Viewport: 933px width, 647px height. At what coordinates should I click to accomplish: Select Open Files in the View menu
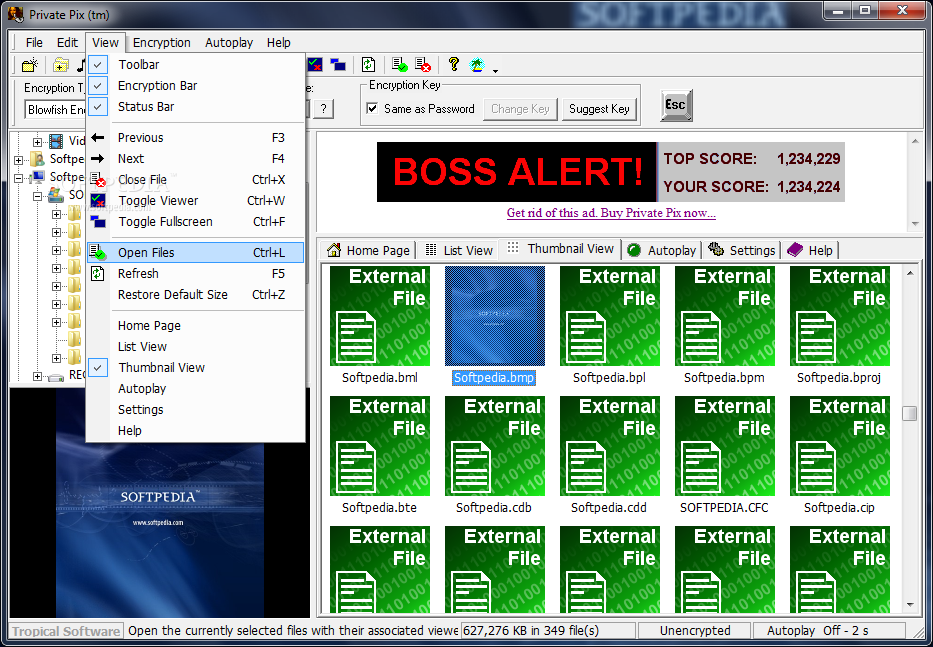196,252
